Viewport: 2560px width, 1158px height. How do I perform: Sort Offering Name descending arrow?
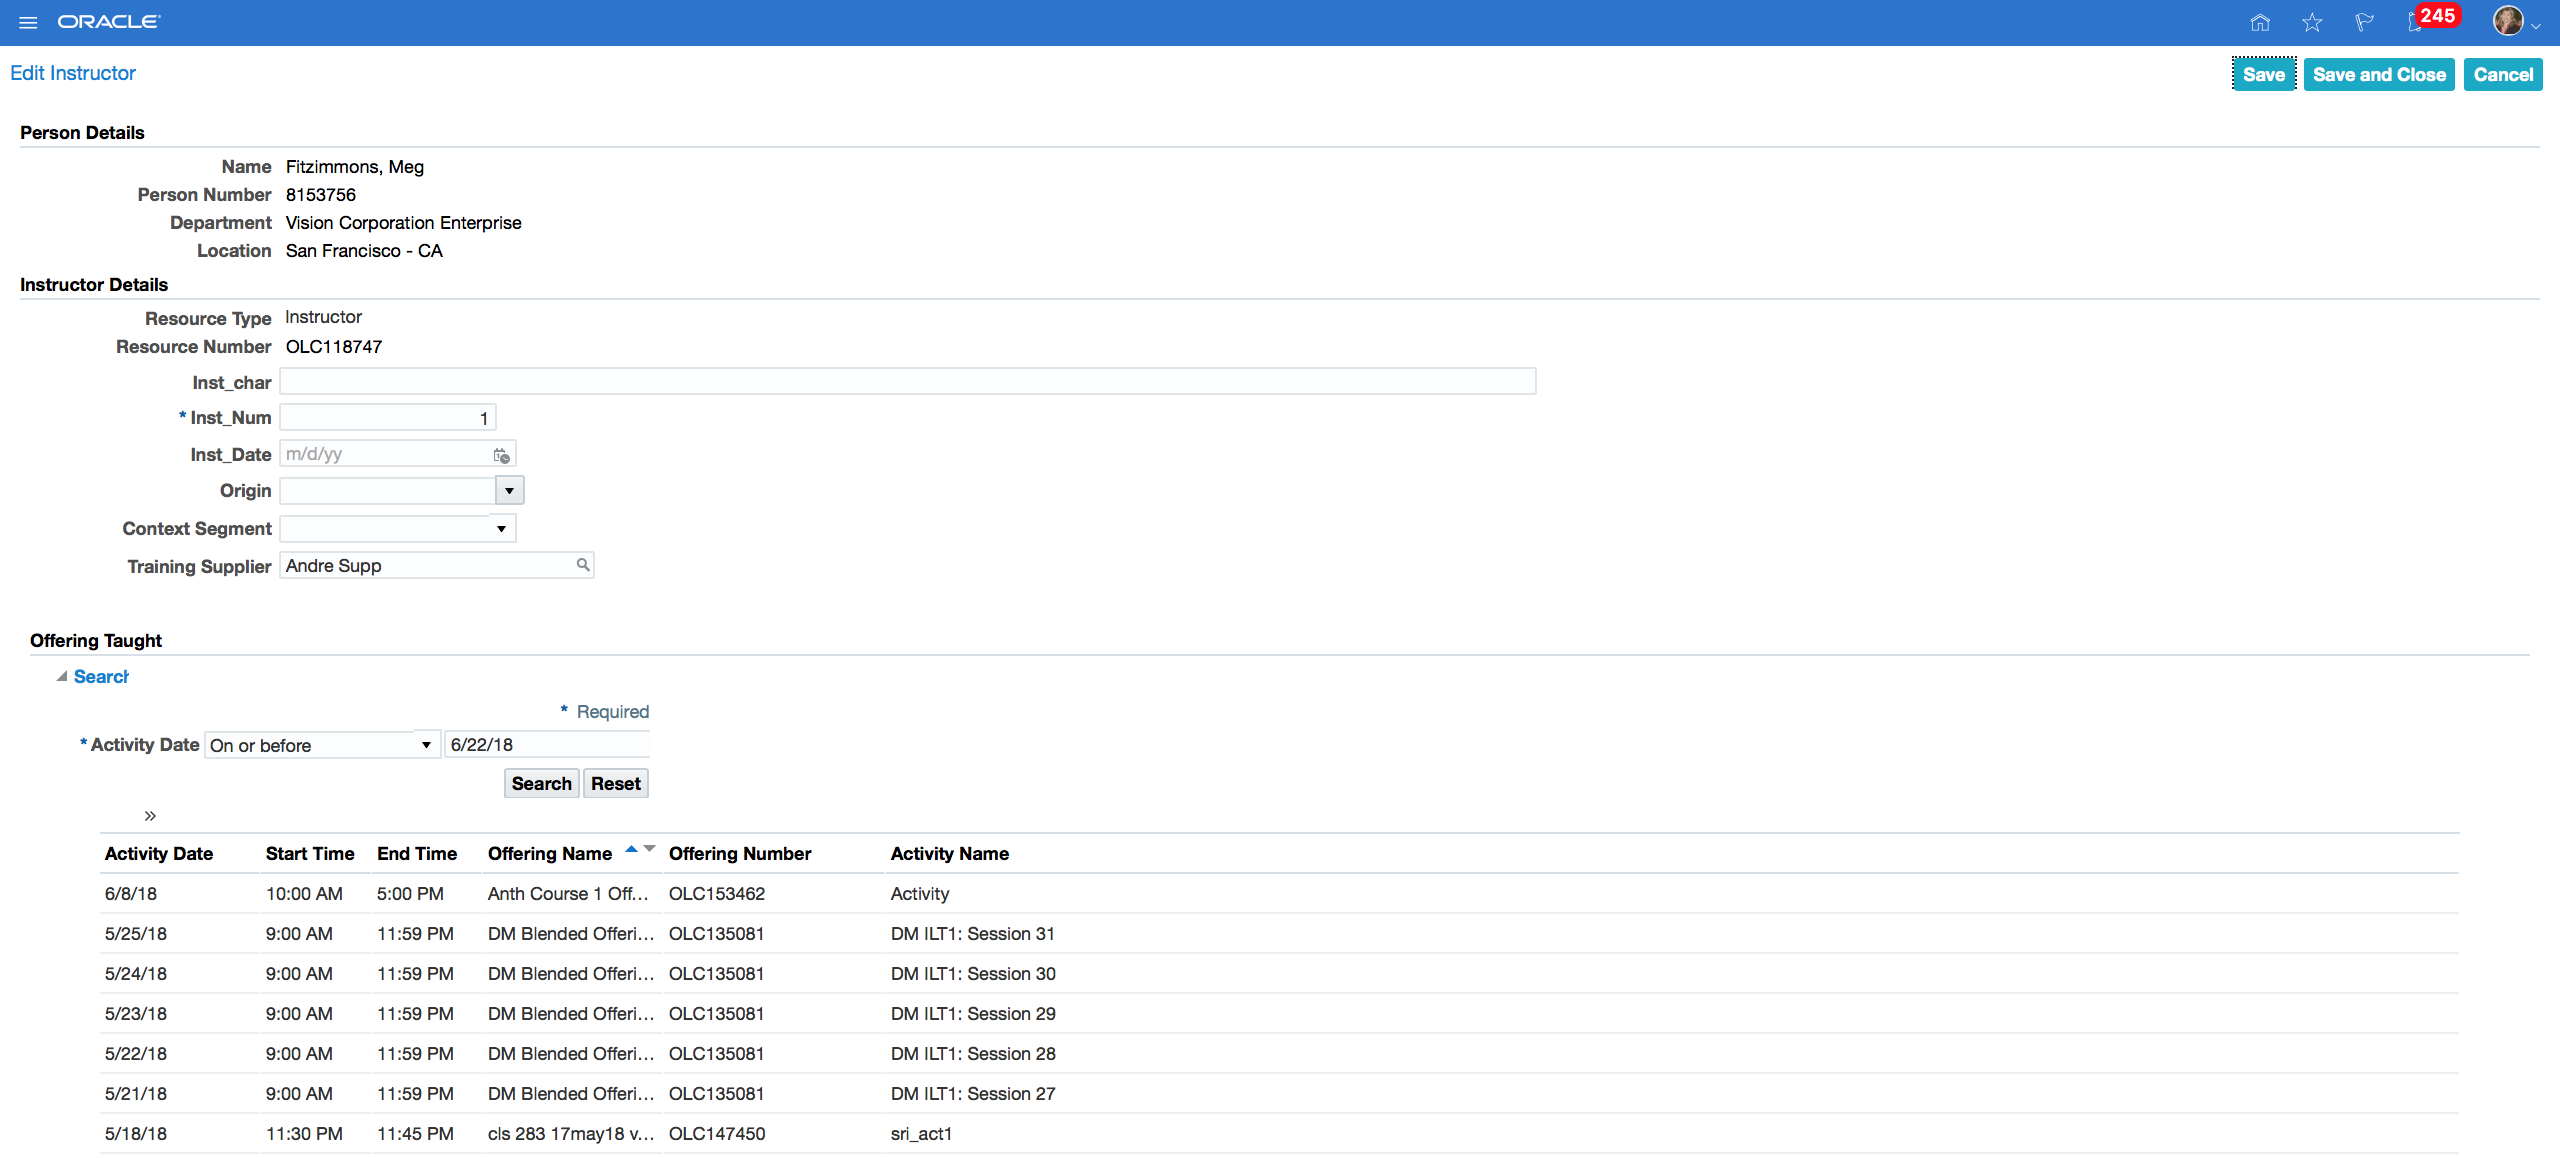pos(649,849)
